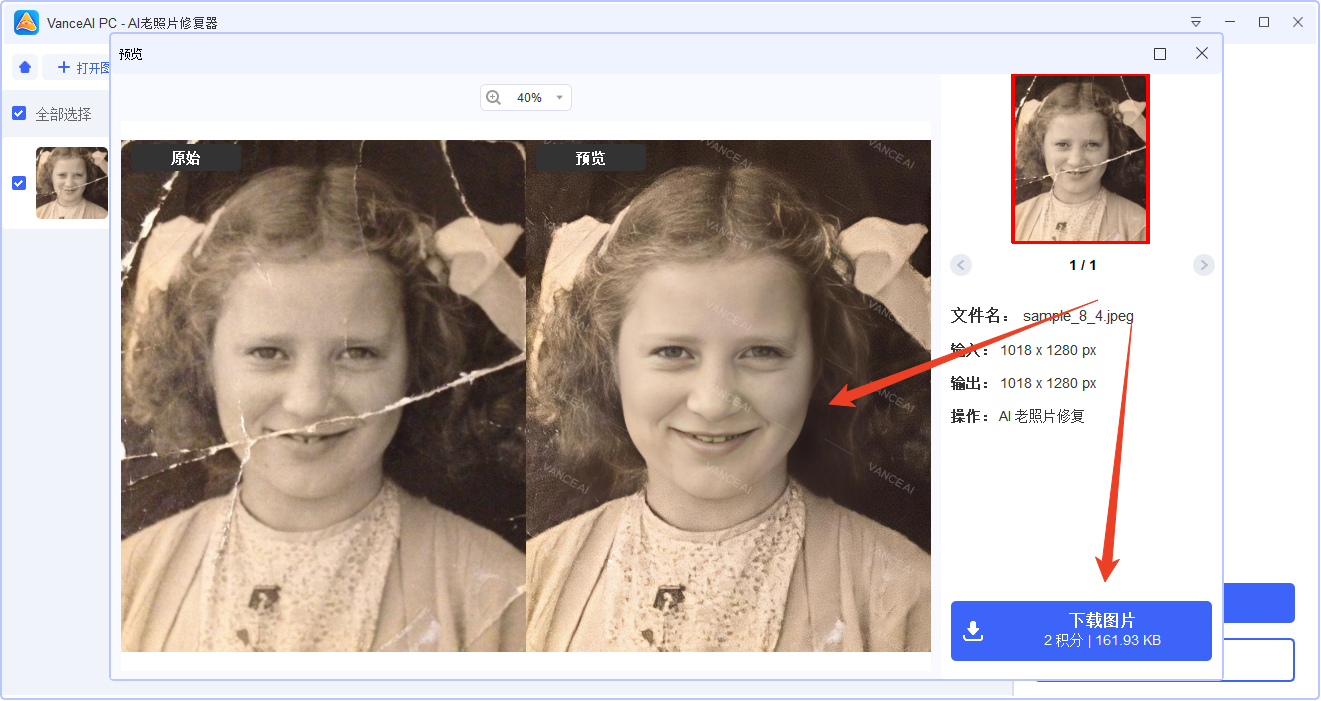
Task: Click the plus icon to open a new image
Action: (63, 67)
